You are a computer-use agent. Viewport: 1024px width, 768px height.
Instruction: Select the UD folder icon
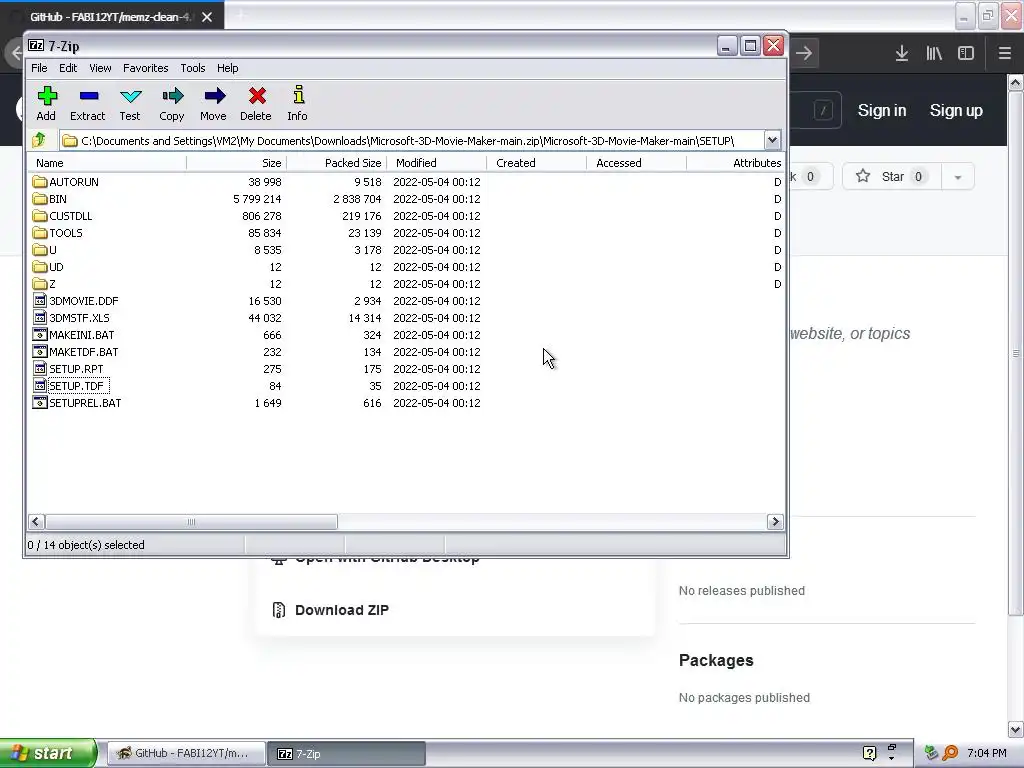point(40,266)
